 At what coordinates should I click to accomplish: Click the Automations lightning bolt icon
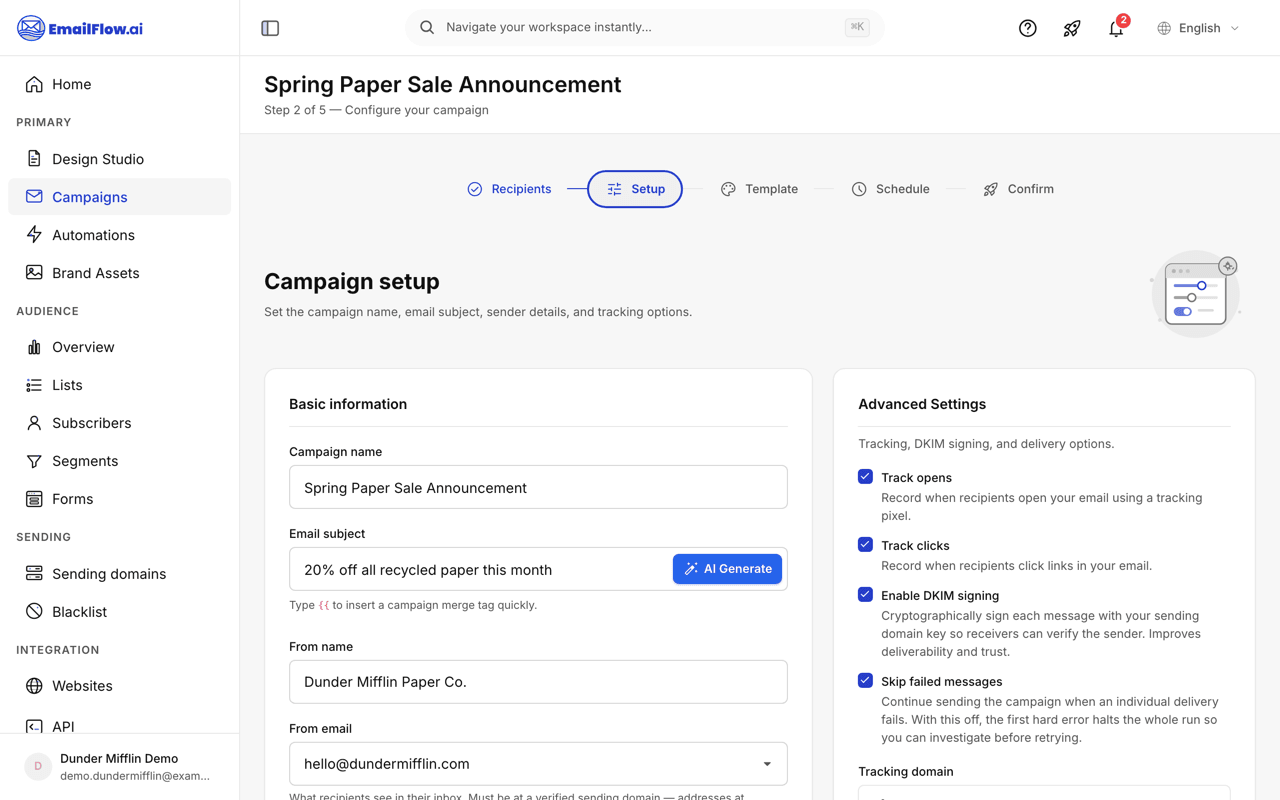tap(34, 235)
